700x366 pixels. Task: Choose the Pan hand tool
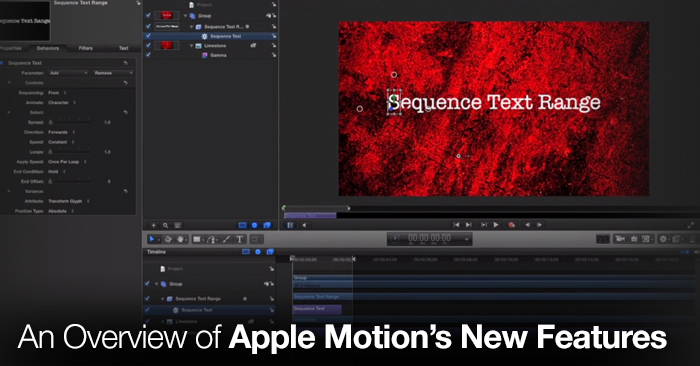coord(180,239)
